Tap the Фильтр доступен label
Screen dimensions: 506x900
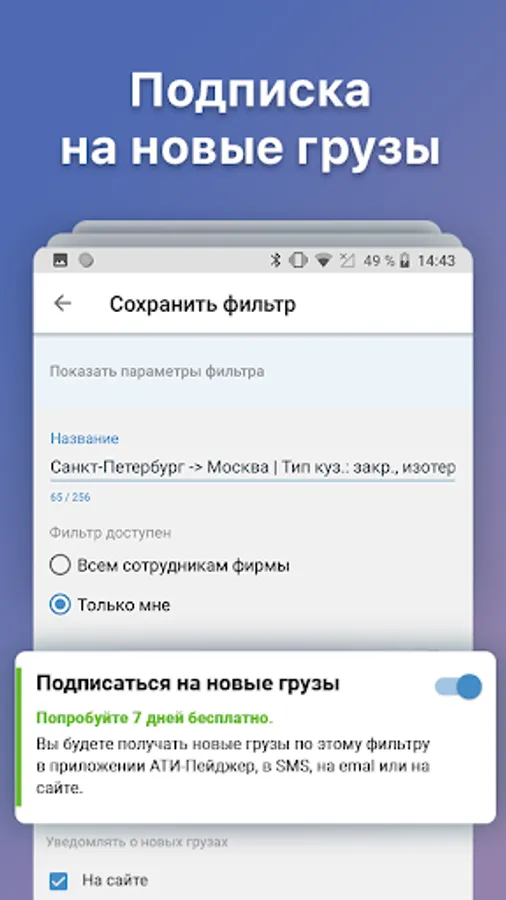[x=110, y=533]
